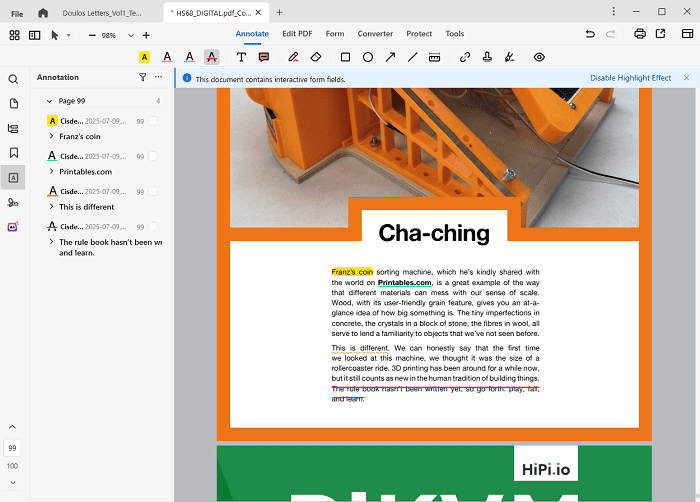
Task: Select the strikethrough annotation tool
Action: click(211, 58)
